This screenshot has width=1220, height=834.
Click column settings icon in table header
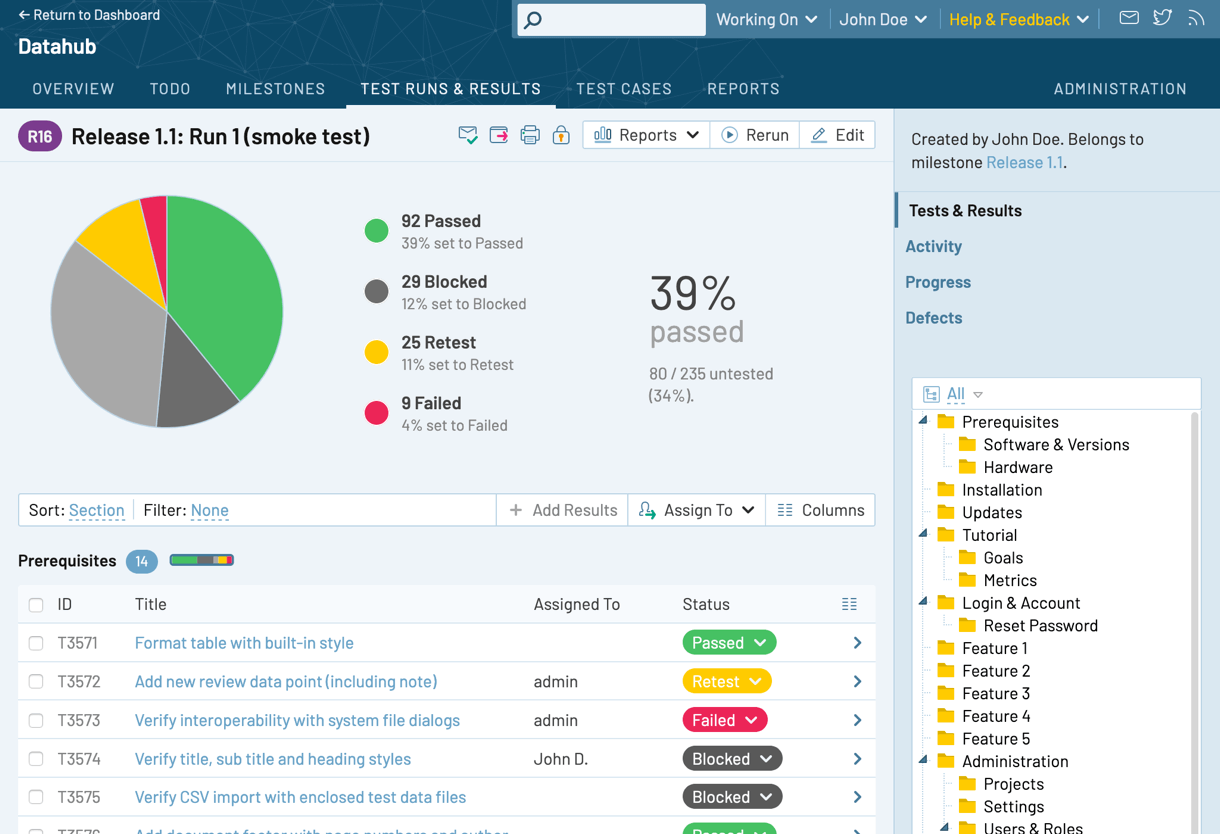pyautogui.click(x=849, y=604)
